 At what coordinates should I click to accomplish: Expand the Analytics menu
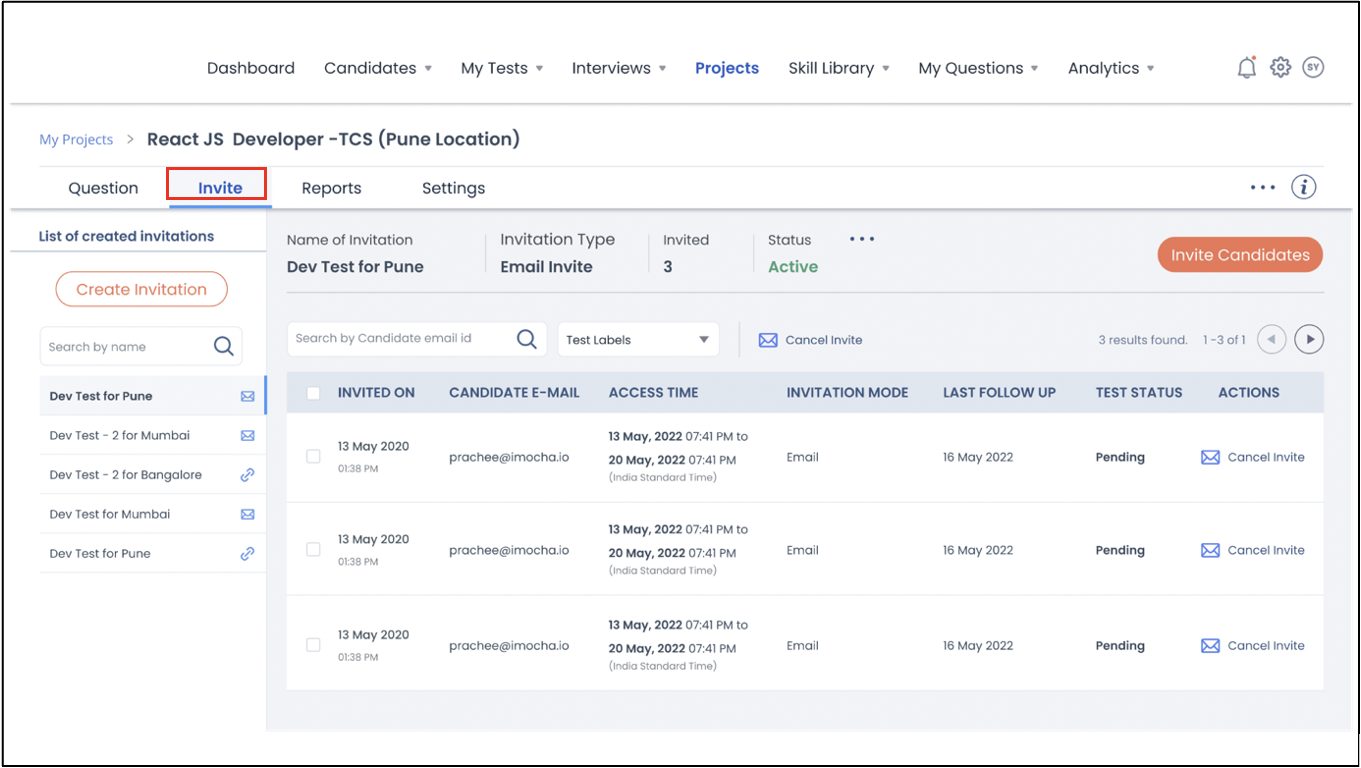[1111, 68]
